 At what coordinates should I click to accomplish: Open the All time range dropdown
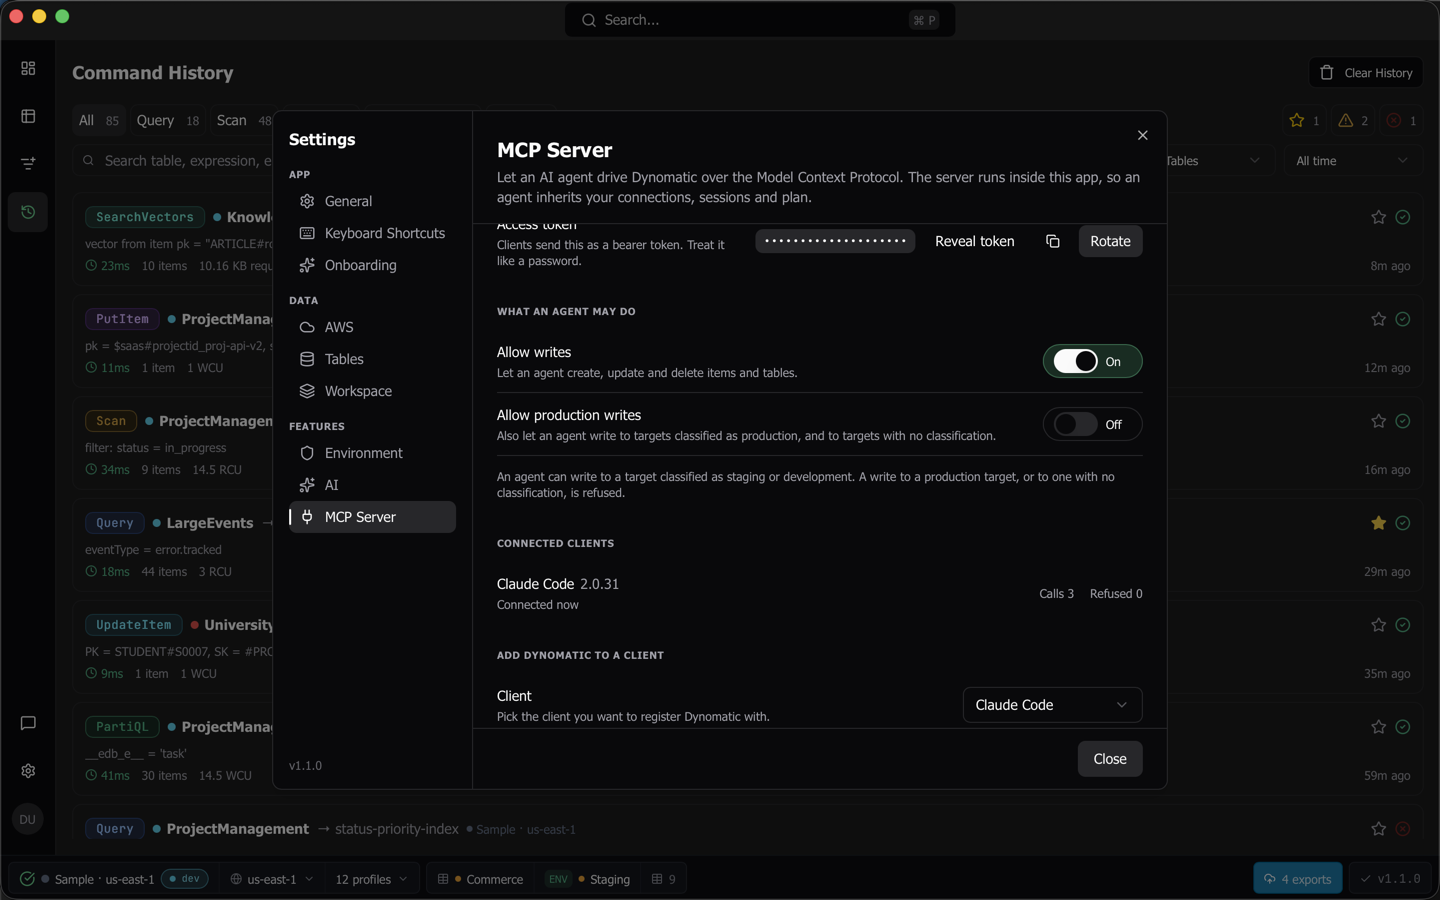(x=1352, y=161)
